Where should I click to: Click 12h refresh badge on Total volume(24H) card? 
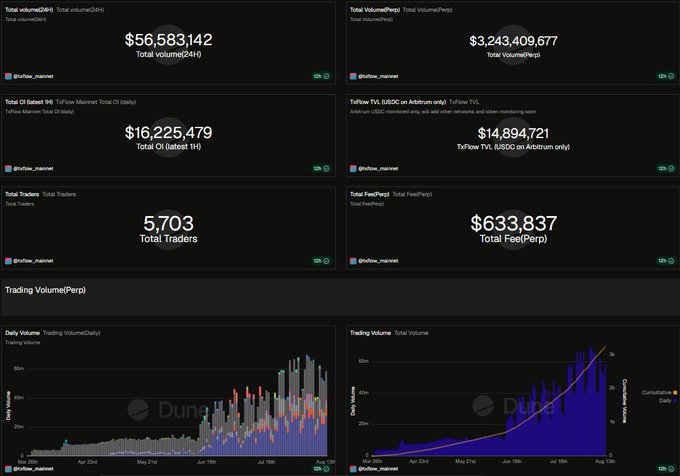click(x=321, y=76)
